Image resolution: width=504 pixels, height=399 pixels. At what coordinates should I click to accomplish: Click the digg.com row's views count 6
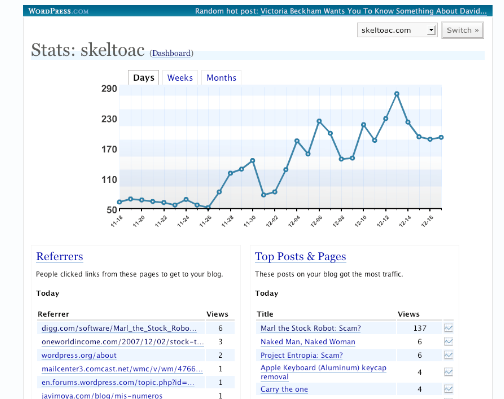[220, 328]
